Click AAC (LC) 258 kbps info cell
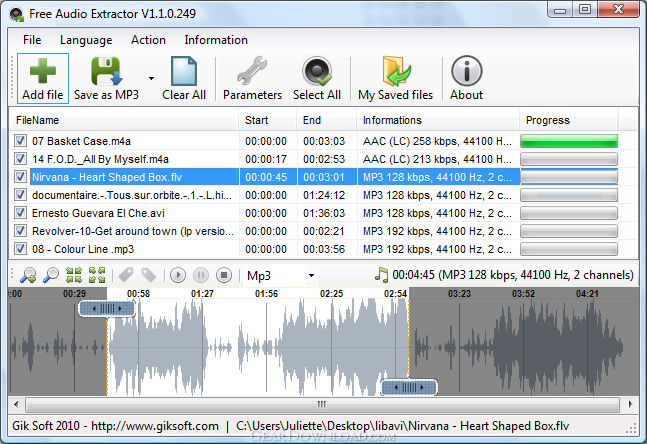The height and width of the screenshot is (444, 647). point(437,141)
